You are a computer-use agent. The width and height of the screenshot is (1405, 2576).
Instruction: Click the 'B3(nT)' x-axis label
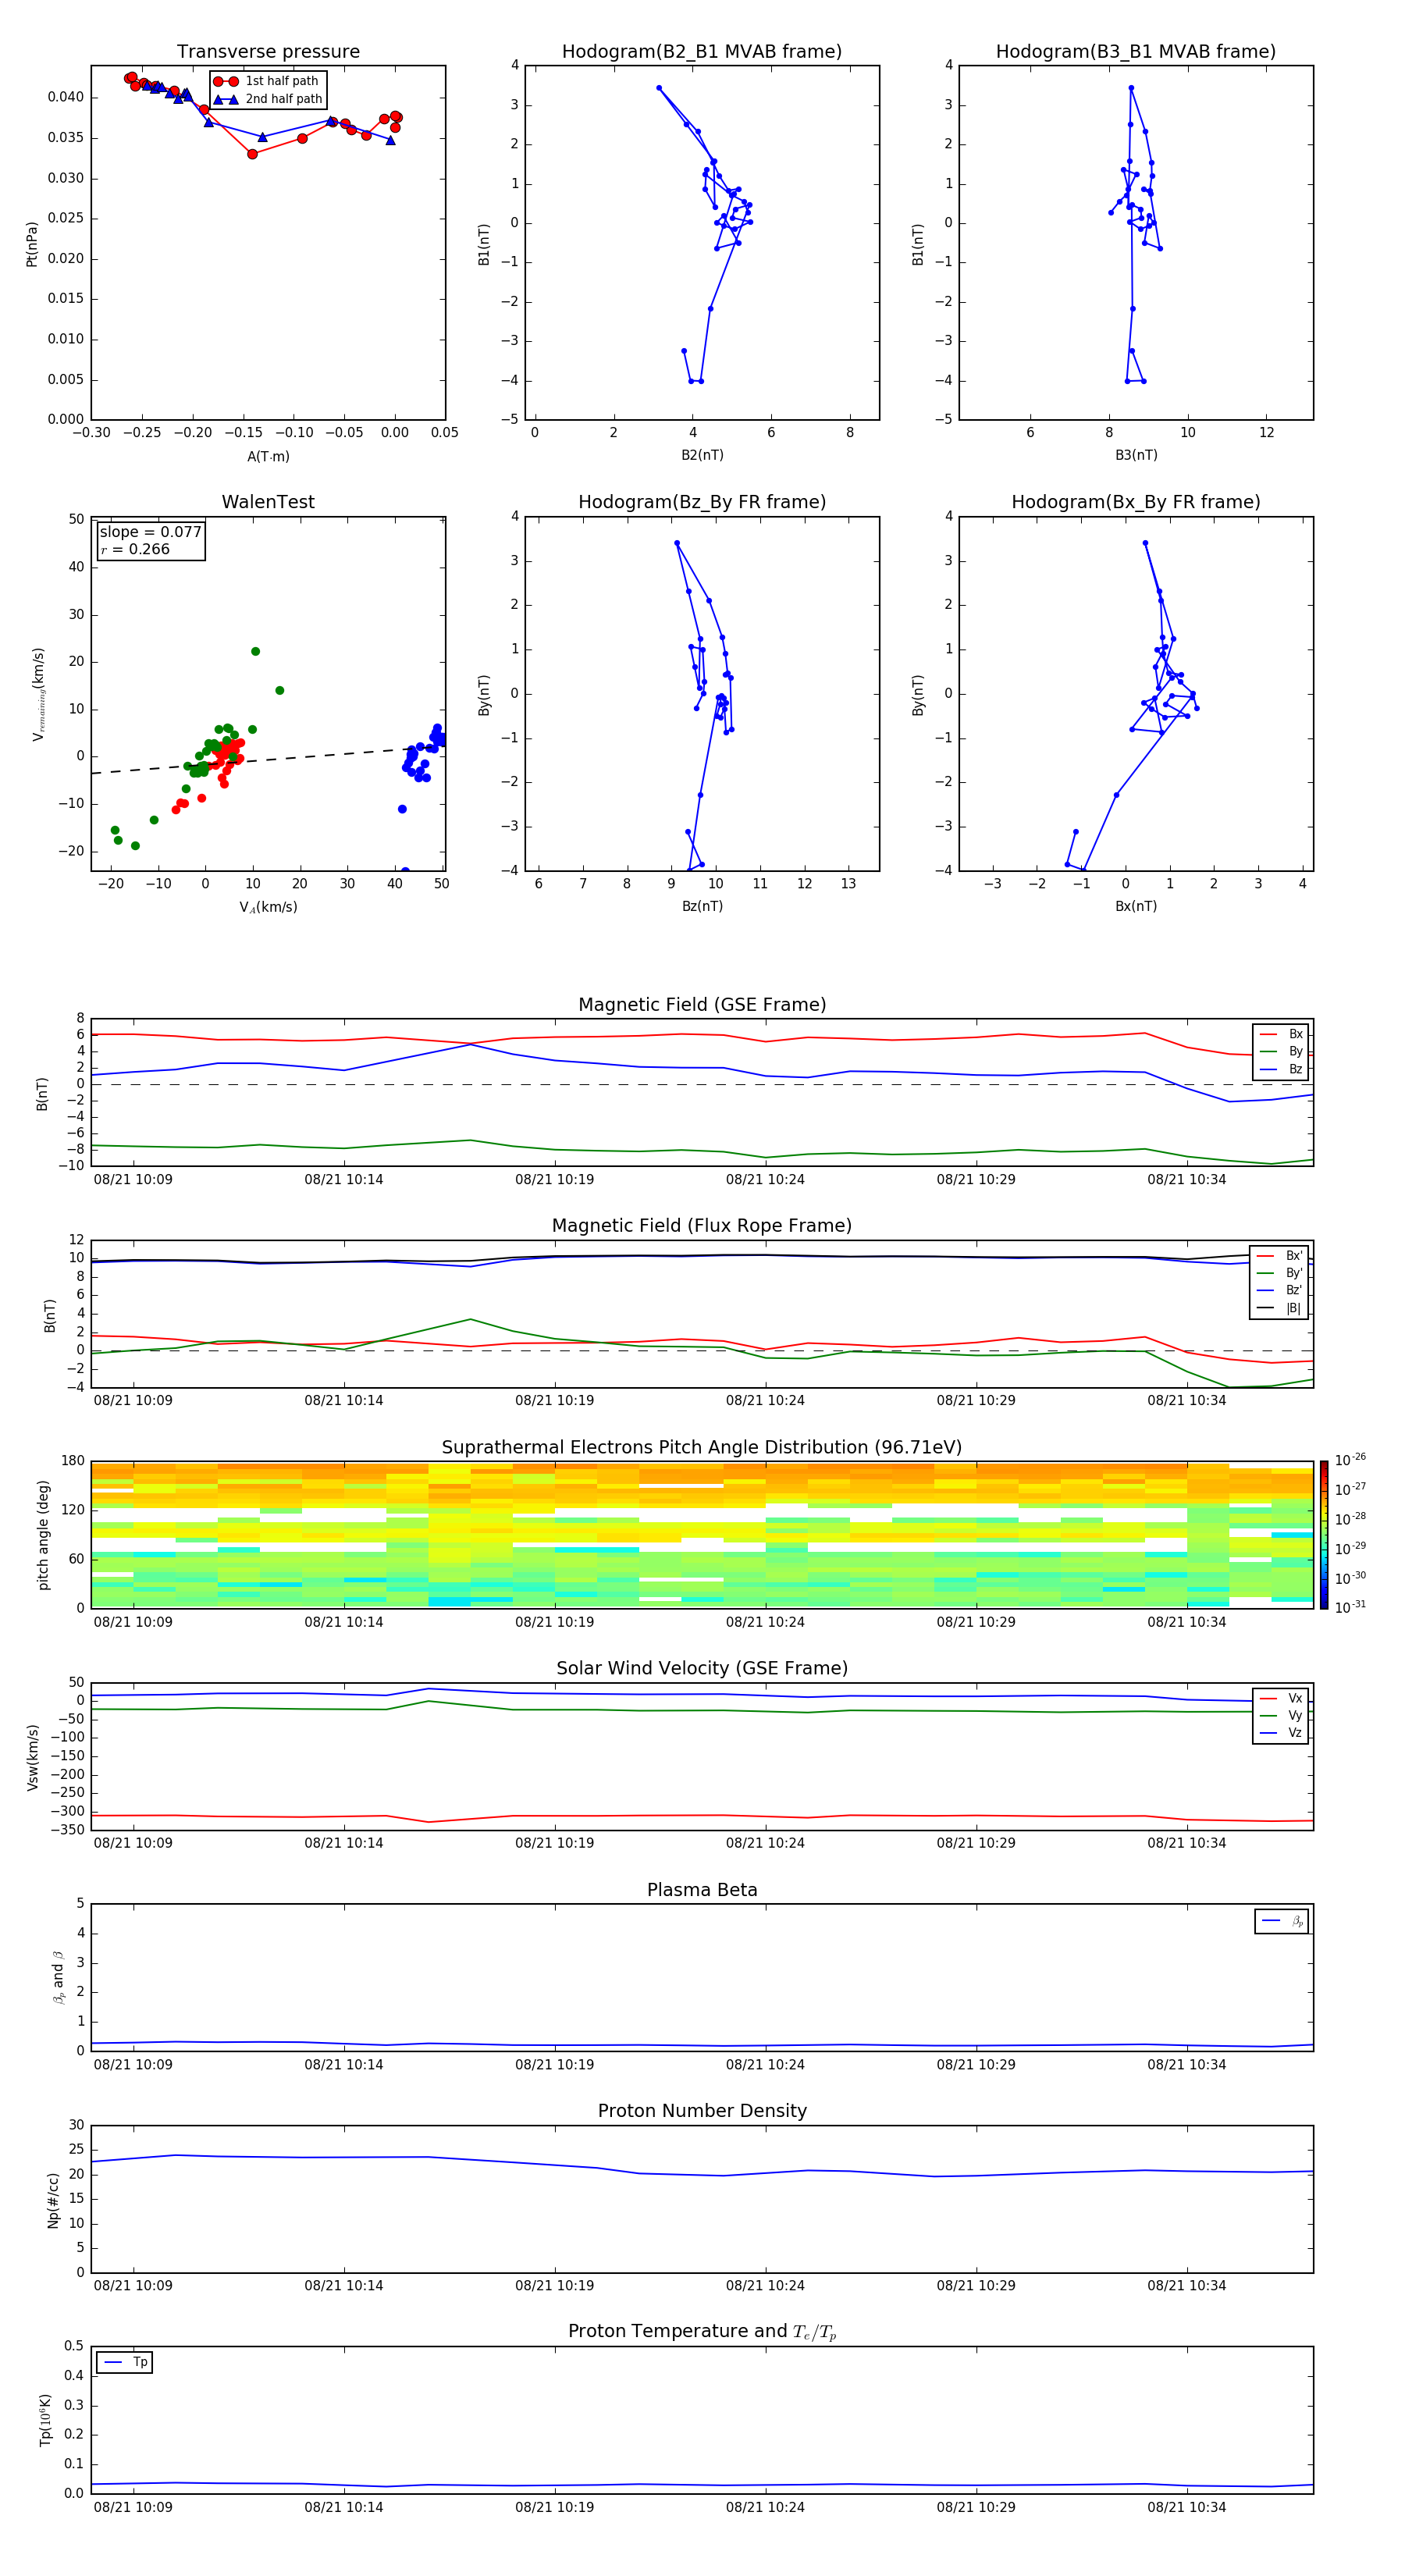1136,455
